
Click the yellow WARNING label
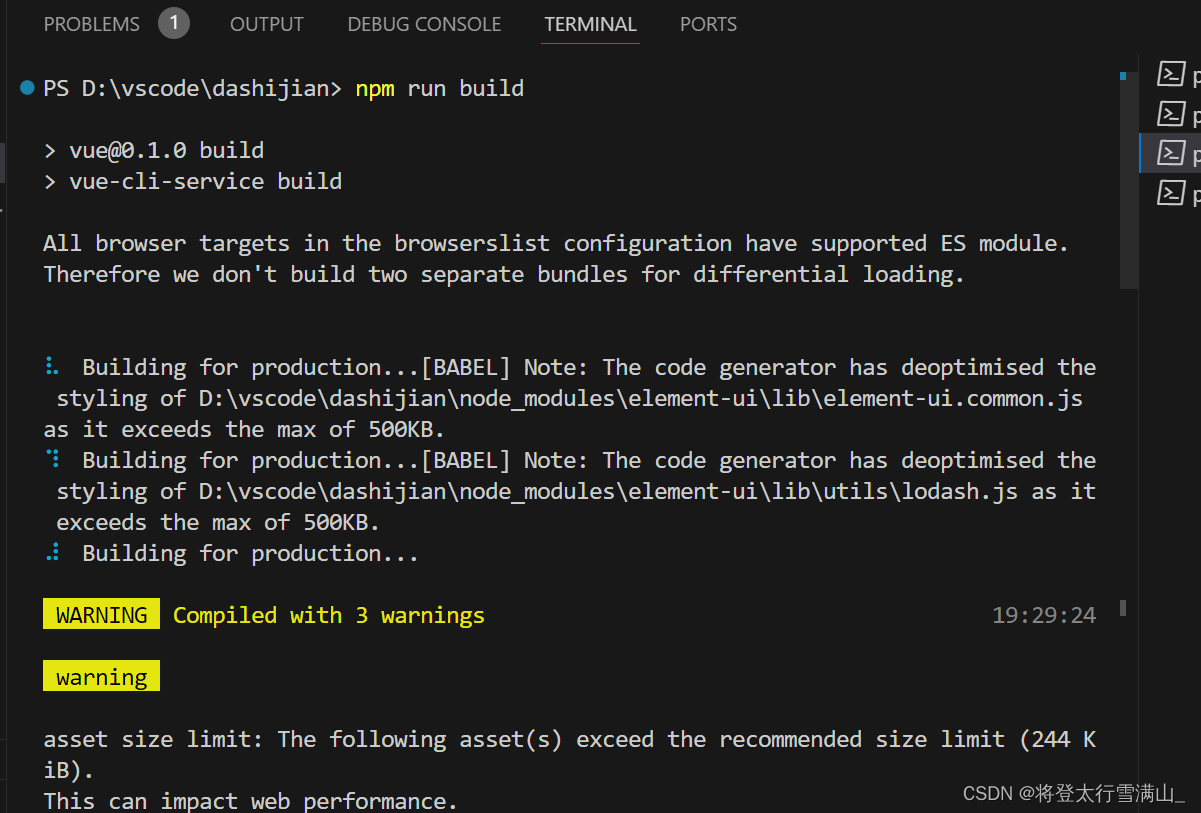(x=102, y=615)
